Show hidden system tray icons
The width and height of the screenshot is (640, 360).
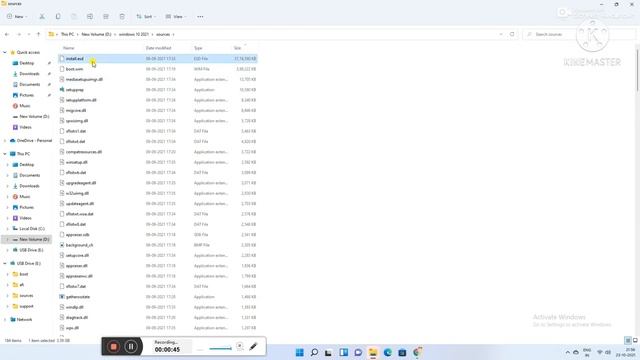click(567, 352)
